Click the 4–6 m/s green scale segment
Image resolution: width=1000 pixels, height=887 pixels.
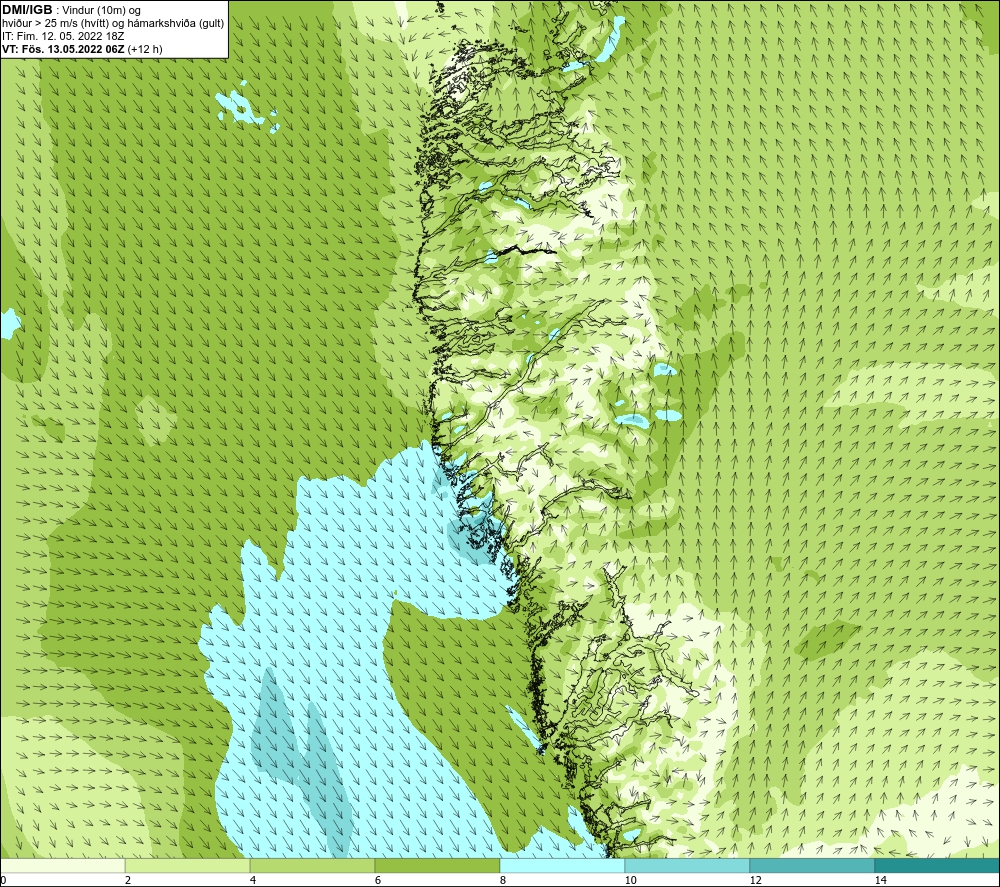pyautogui.click(x=312, y=866)
